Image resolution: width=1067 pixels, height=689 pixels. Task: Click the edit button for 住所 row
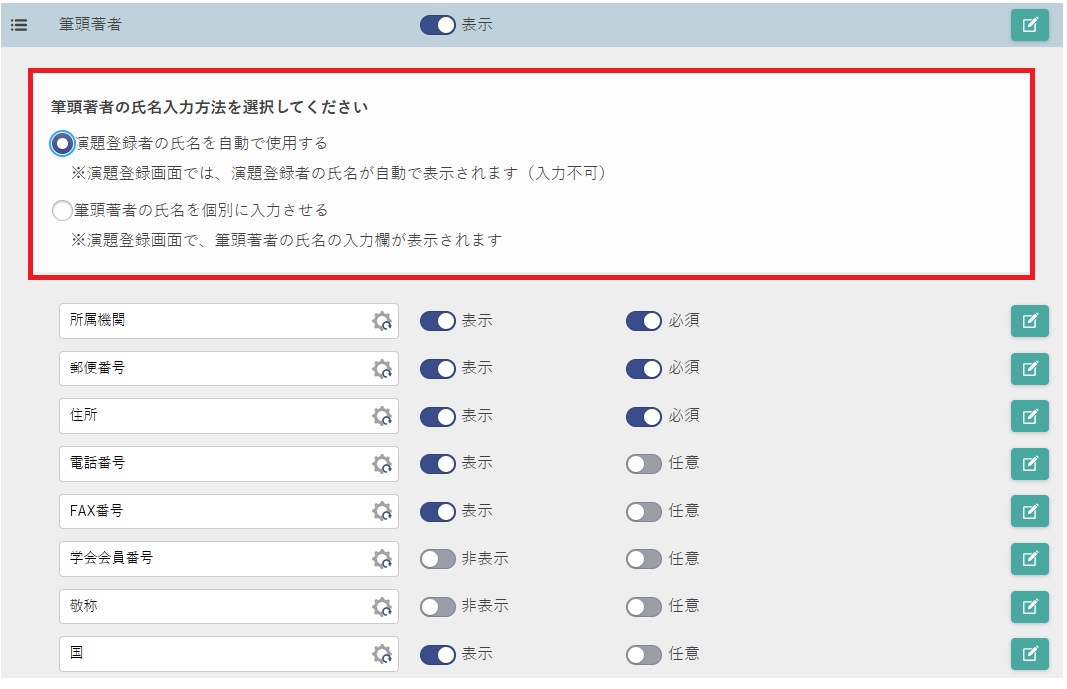click(x=1029, y=416)
